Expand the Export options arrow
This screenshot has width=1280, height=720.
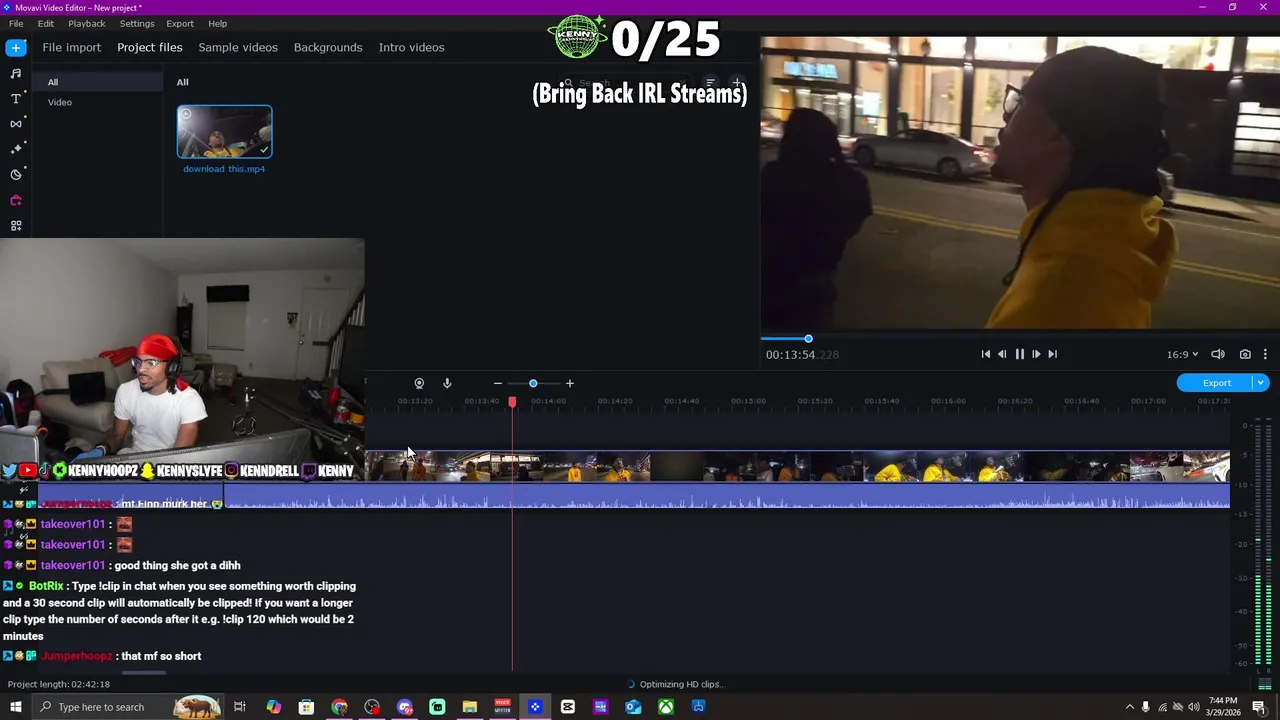tap(1260, 383)
